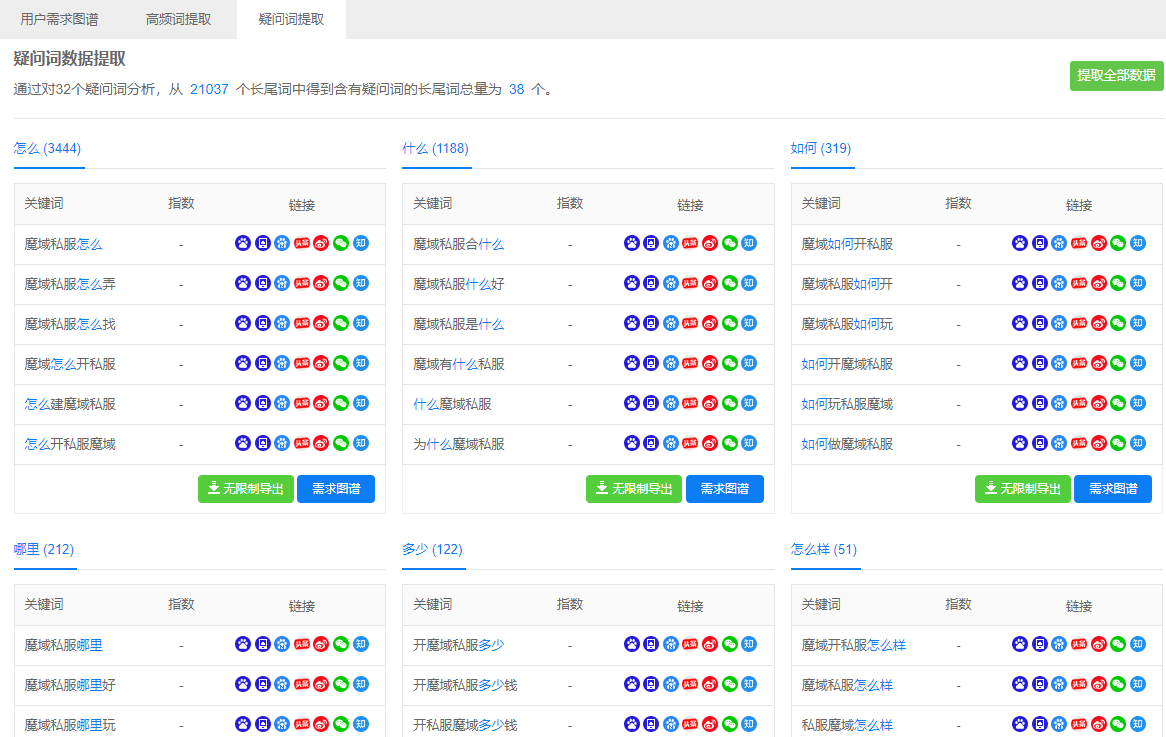Open Toutiao icon for 魔域怎么开私服 row
The width and height of the screenshot is (1166, 737).
(x=302, y=364)
